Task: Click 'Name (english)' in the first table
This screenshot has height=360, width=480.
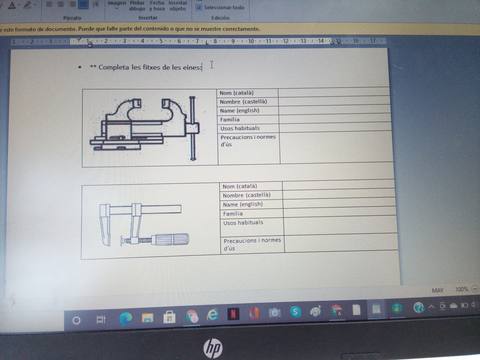Action: coord(239,110)
